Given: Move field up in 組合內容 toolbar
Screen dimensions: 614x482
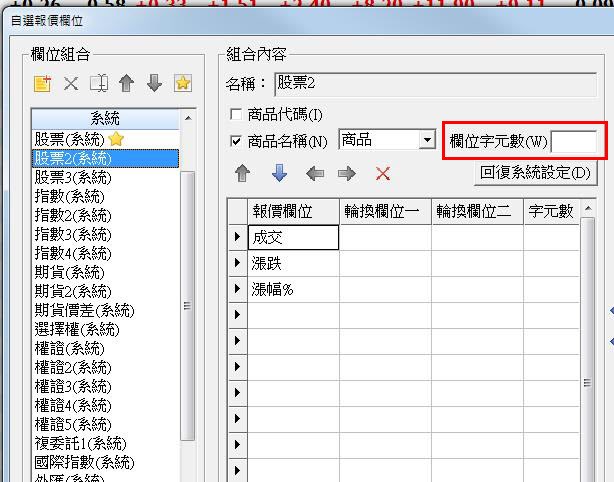Looking at the screenshot, I should click(x=242, y=173).
